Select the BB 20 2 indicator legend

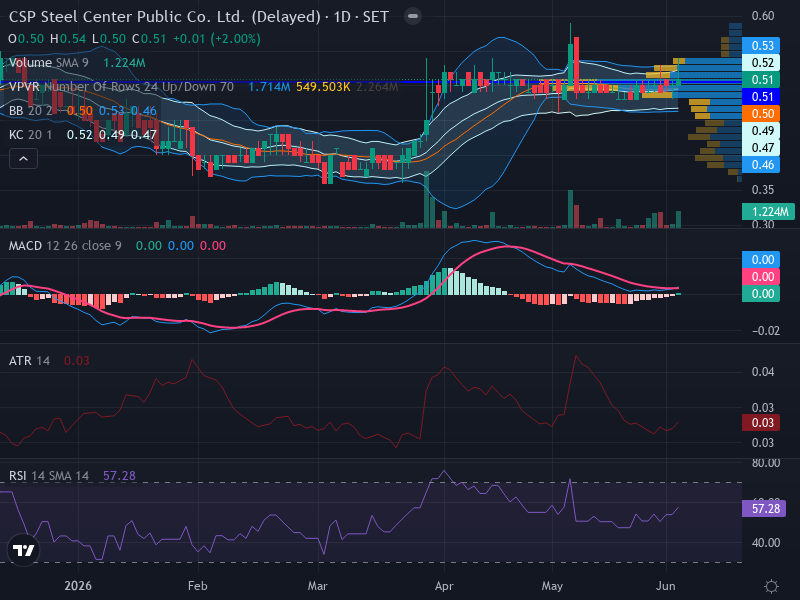coord(31,111)
